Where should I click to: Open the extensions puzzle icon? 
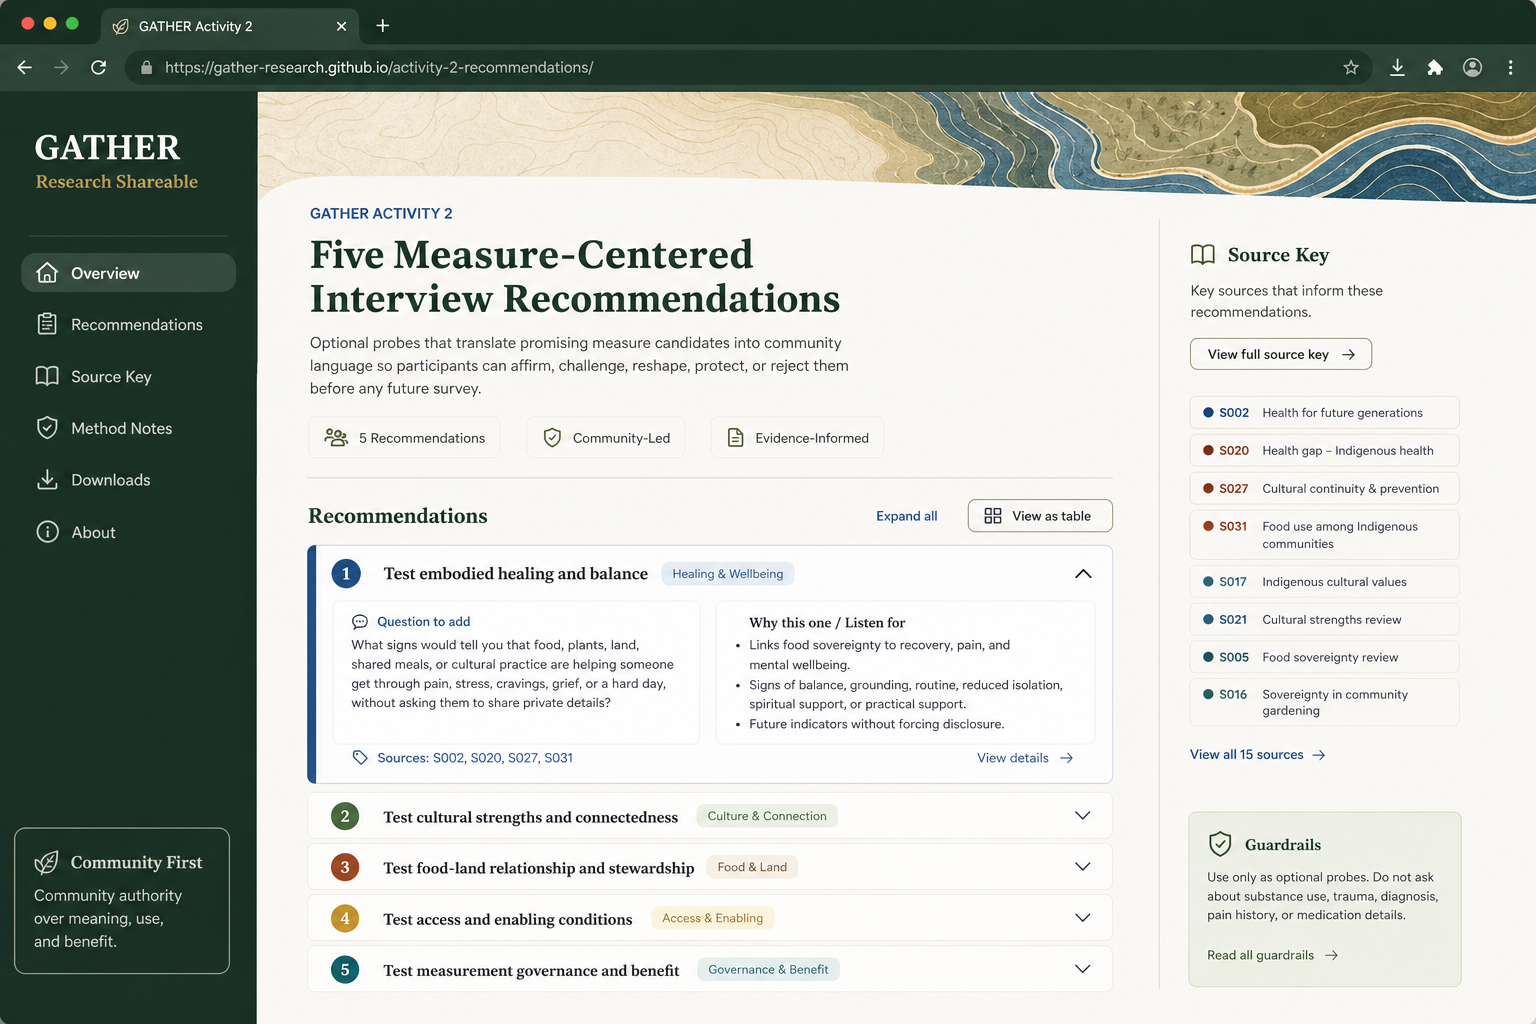tap(1435, 67)
